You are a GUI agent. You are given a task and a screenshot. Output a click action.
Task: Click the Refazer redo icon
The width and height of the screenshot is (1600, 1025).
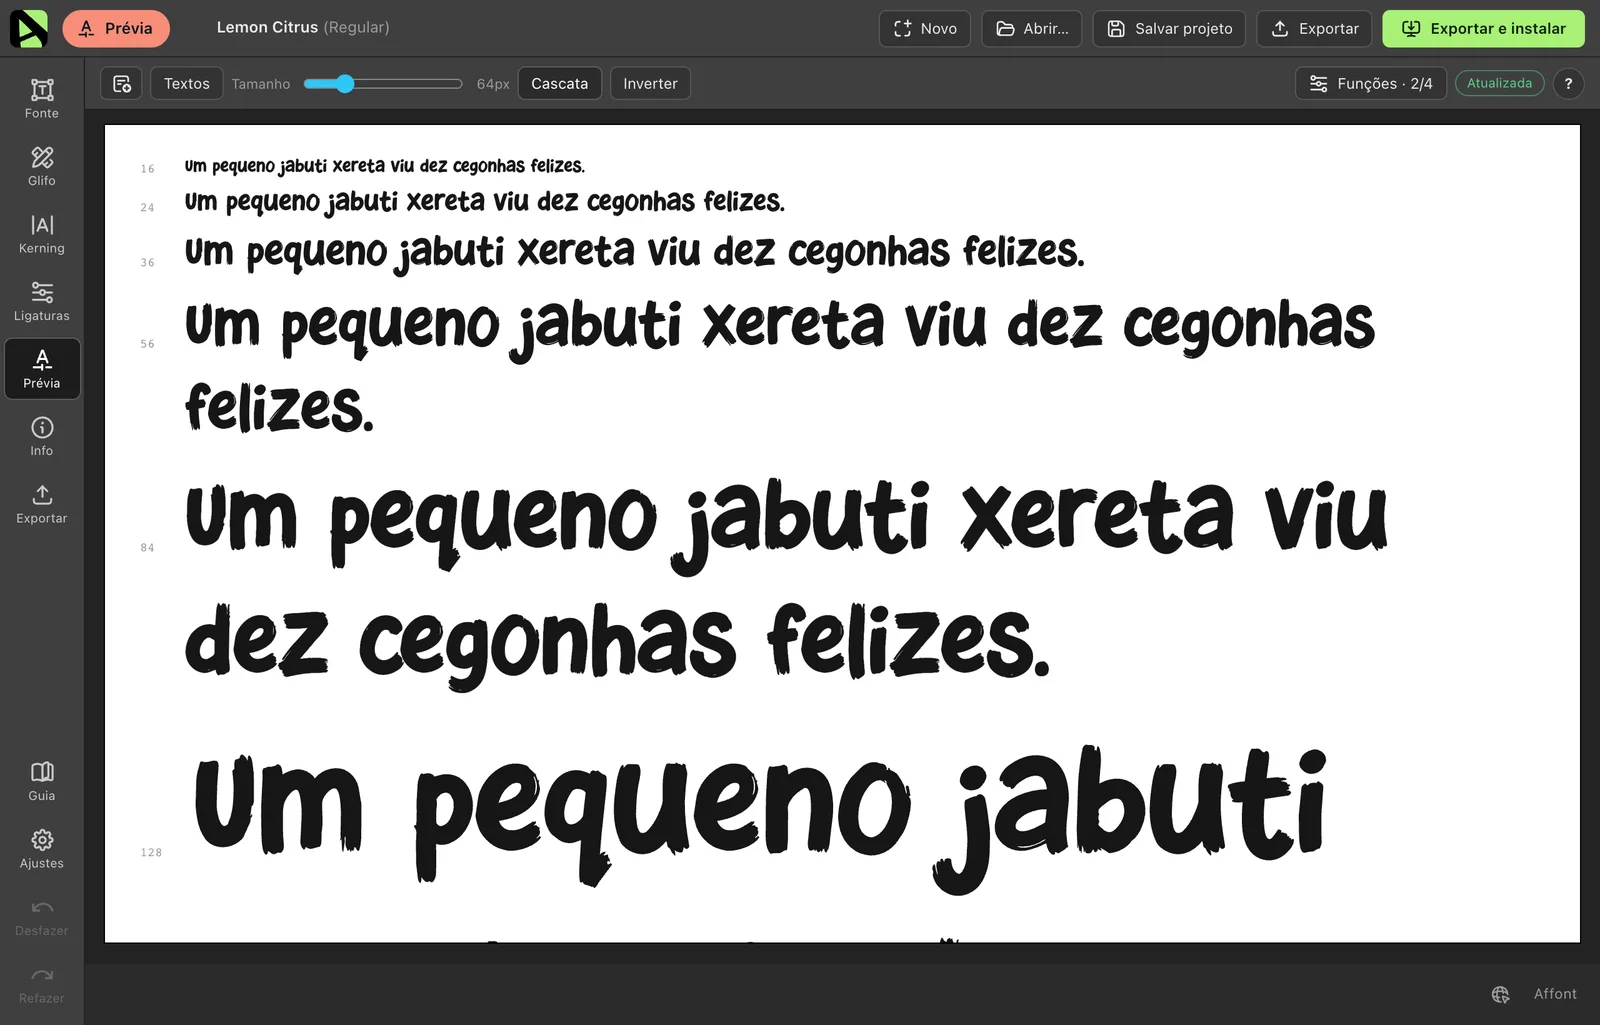[42, 984]
